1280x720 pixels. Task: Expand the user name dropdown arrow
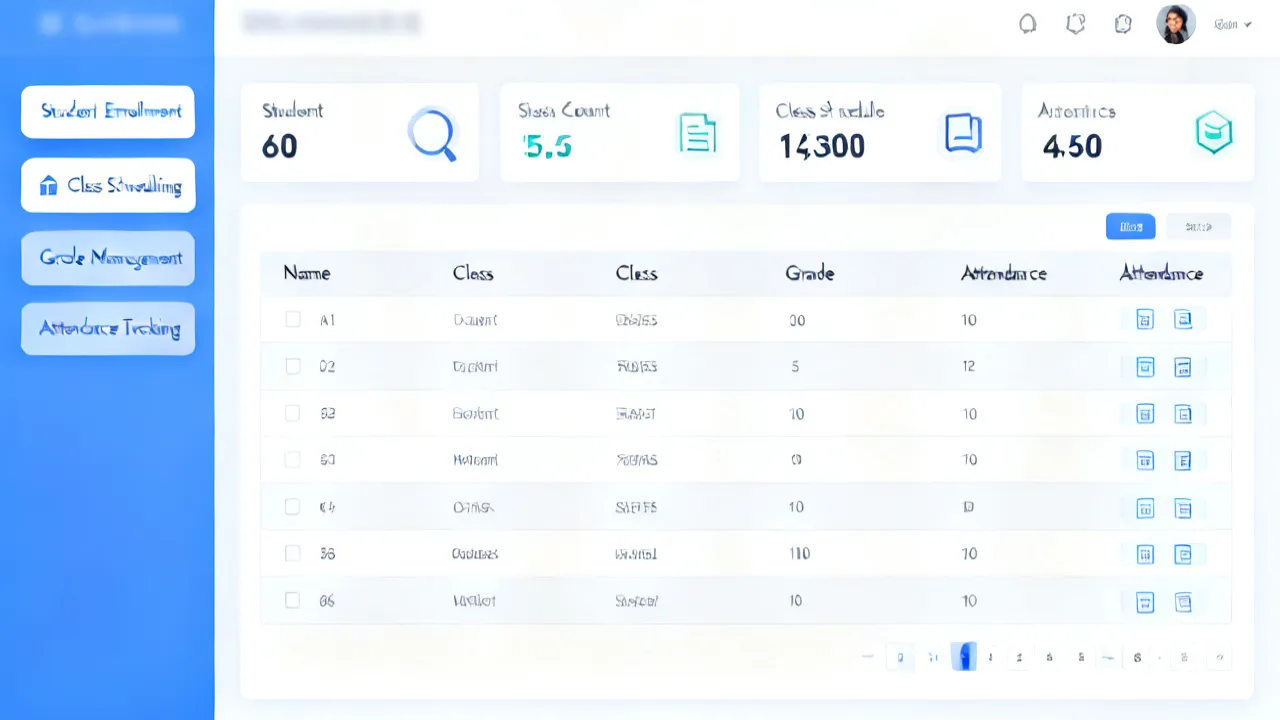tap(1247, 25)
